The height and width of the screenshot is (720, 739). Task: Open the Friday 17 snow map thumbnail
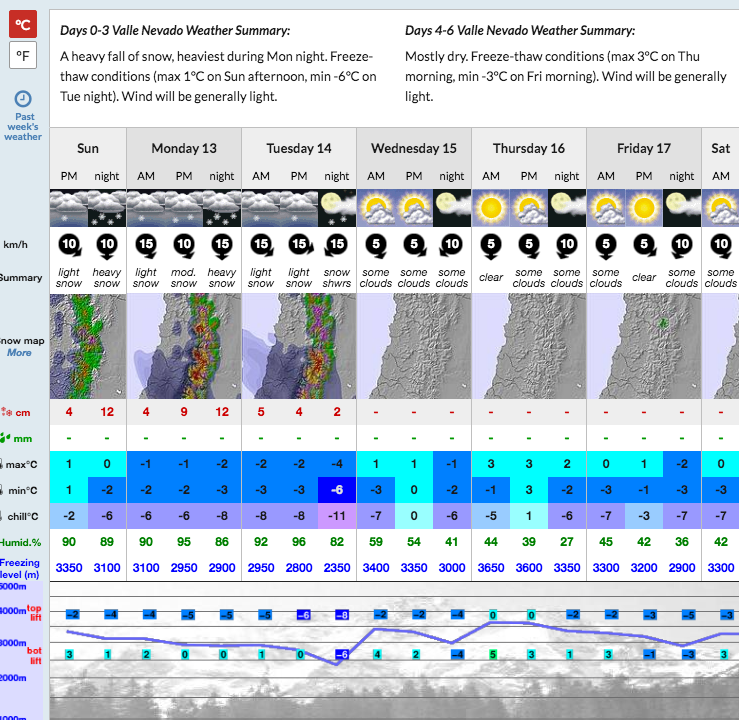644,346
